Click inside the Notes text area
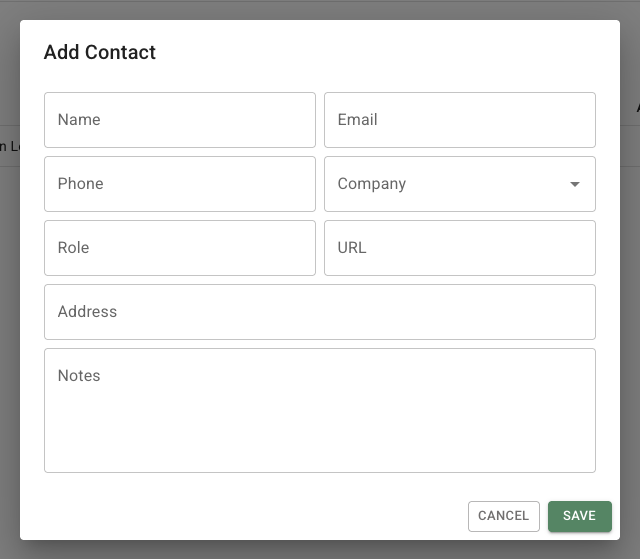 [x=320, y=410]
